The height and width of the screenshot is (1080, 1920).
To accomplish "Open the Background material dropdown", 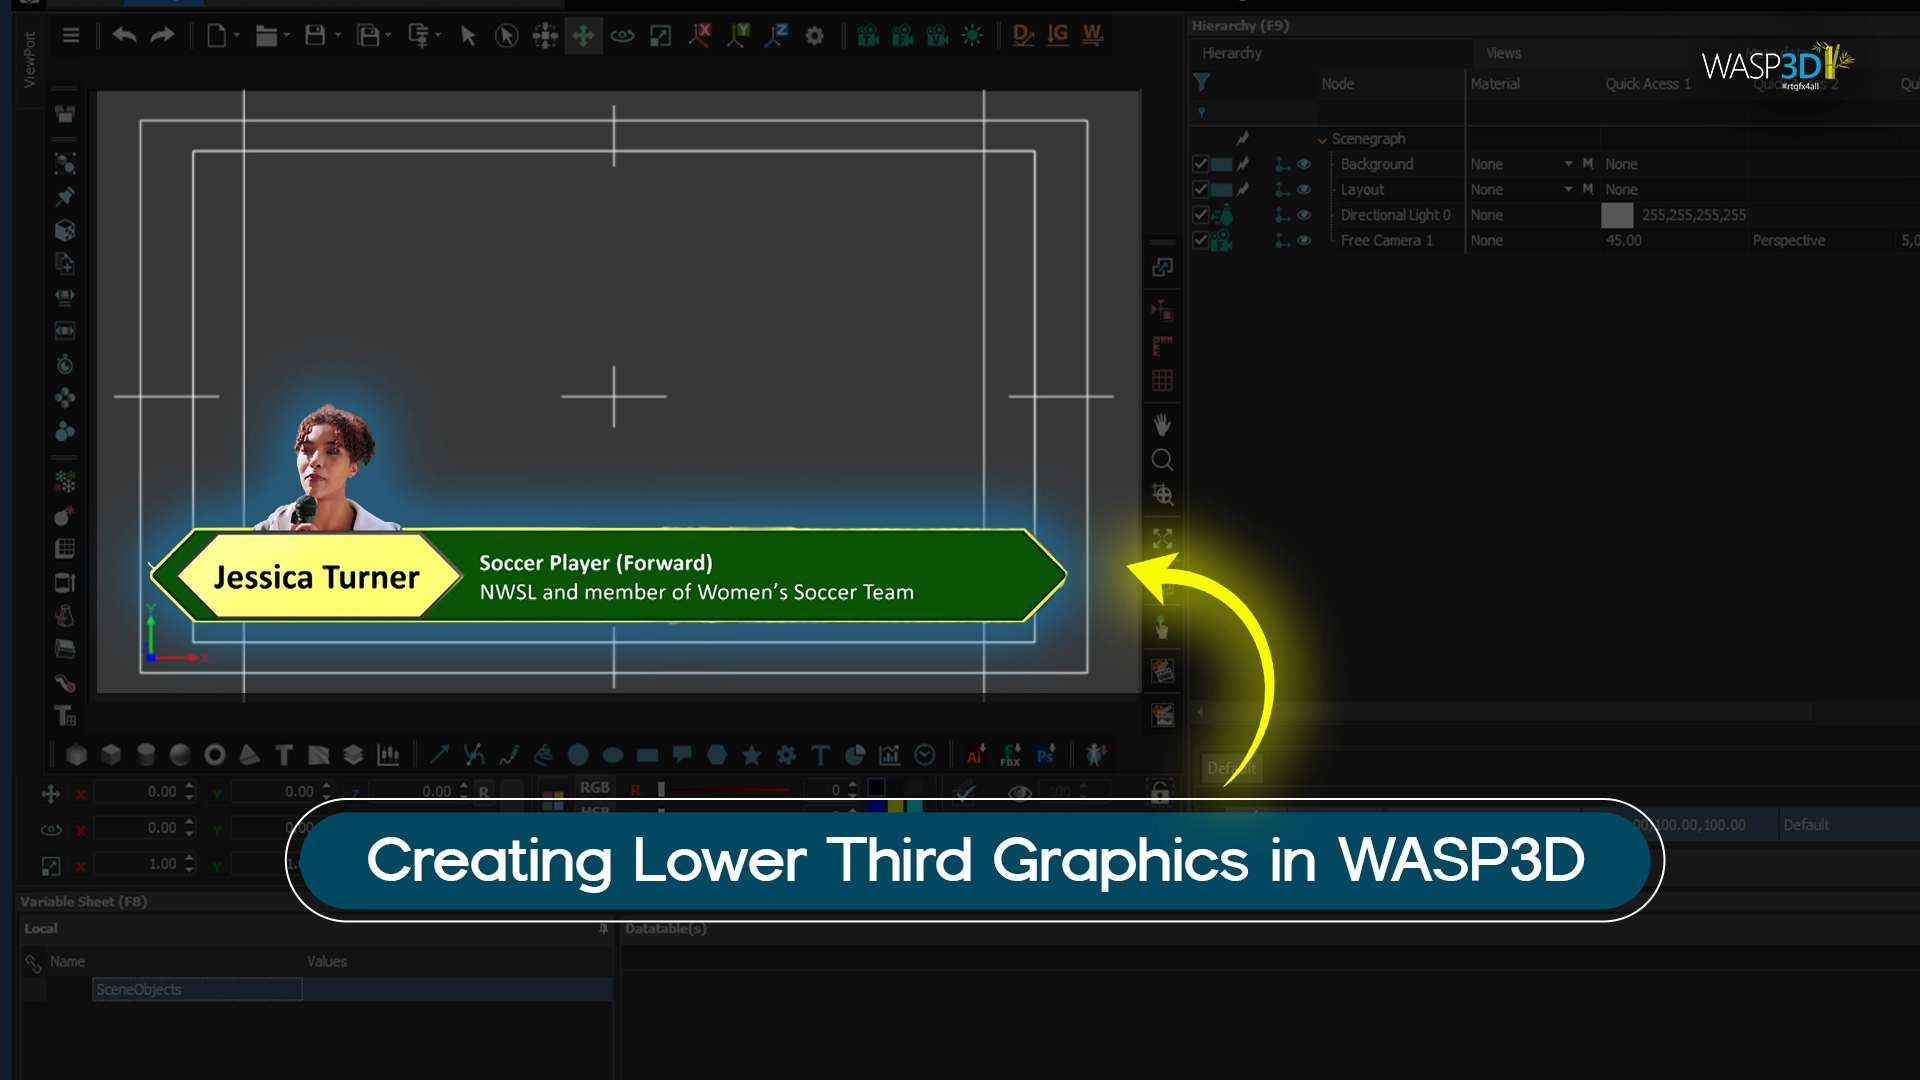I will click(1568, 164).
